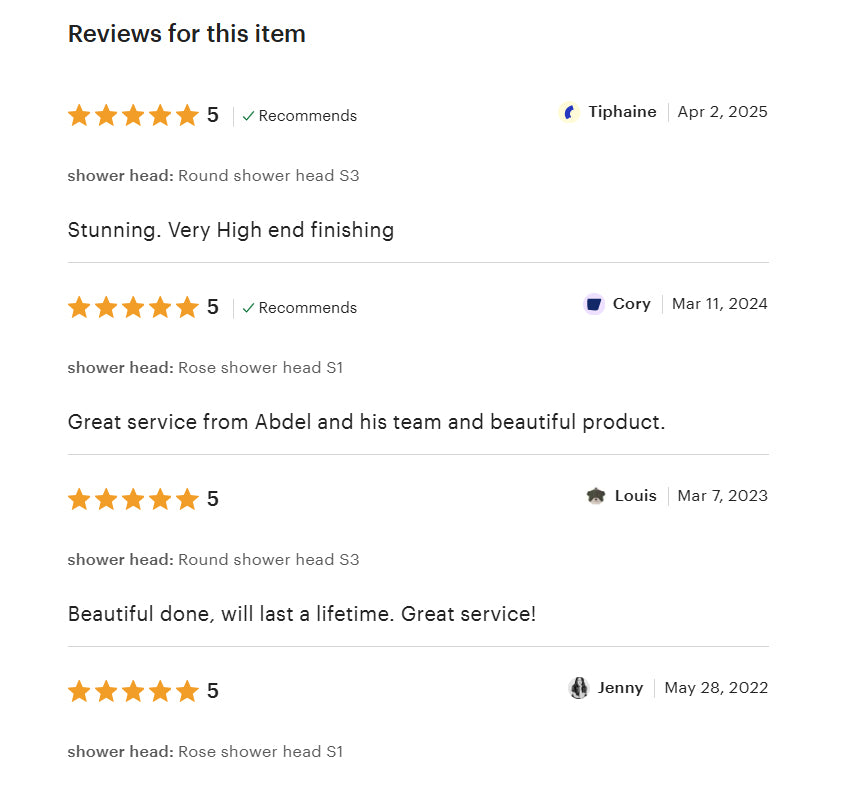This screenshot has width=844, height=796.
Task: Open reviewer Cory's profile name link
Action: 631,304
